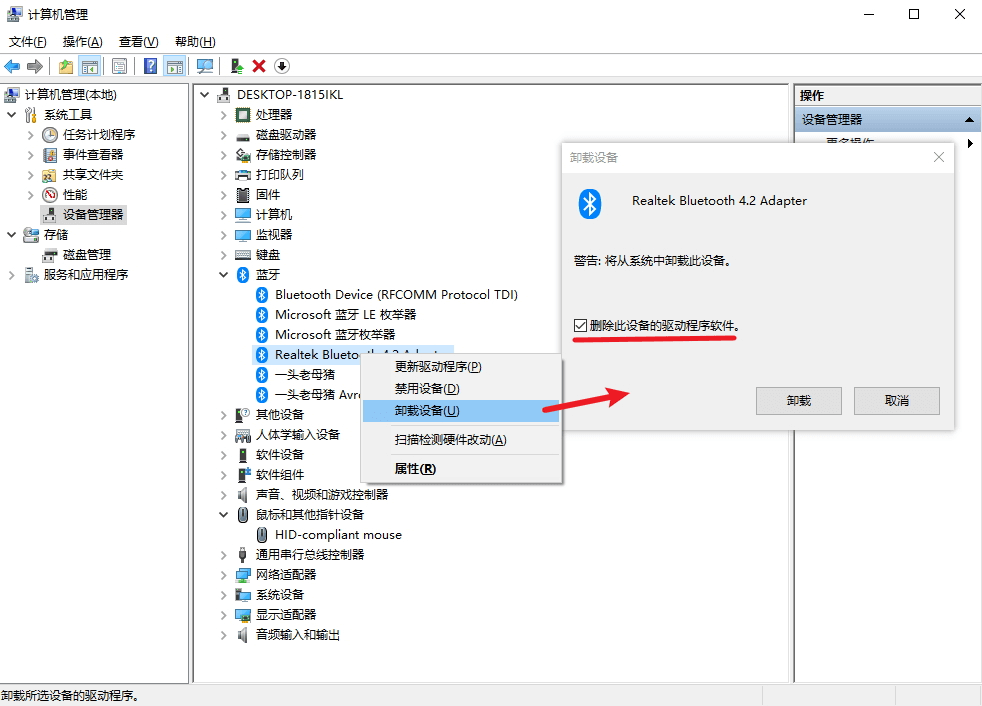Collapse the 蓝牙 device category
982x706 pixels.
(222, 274)
